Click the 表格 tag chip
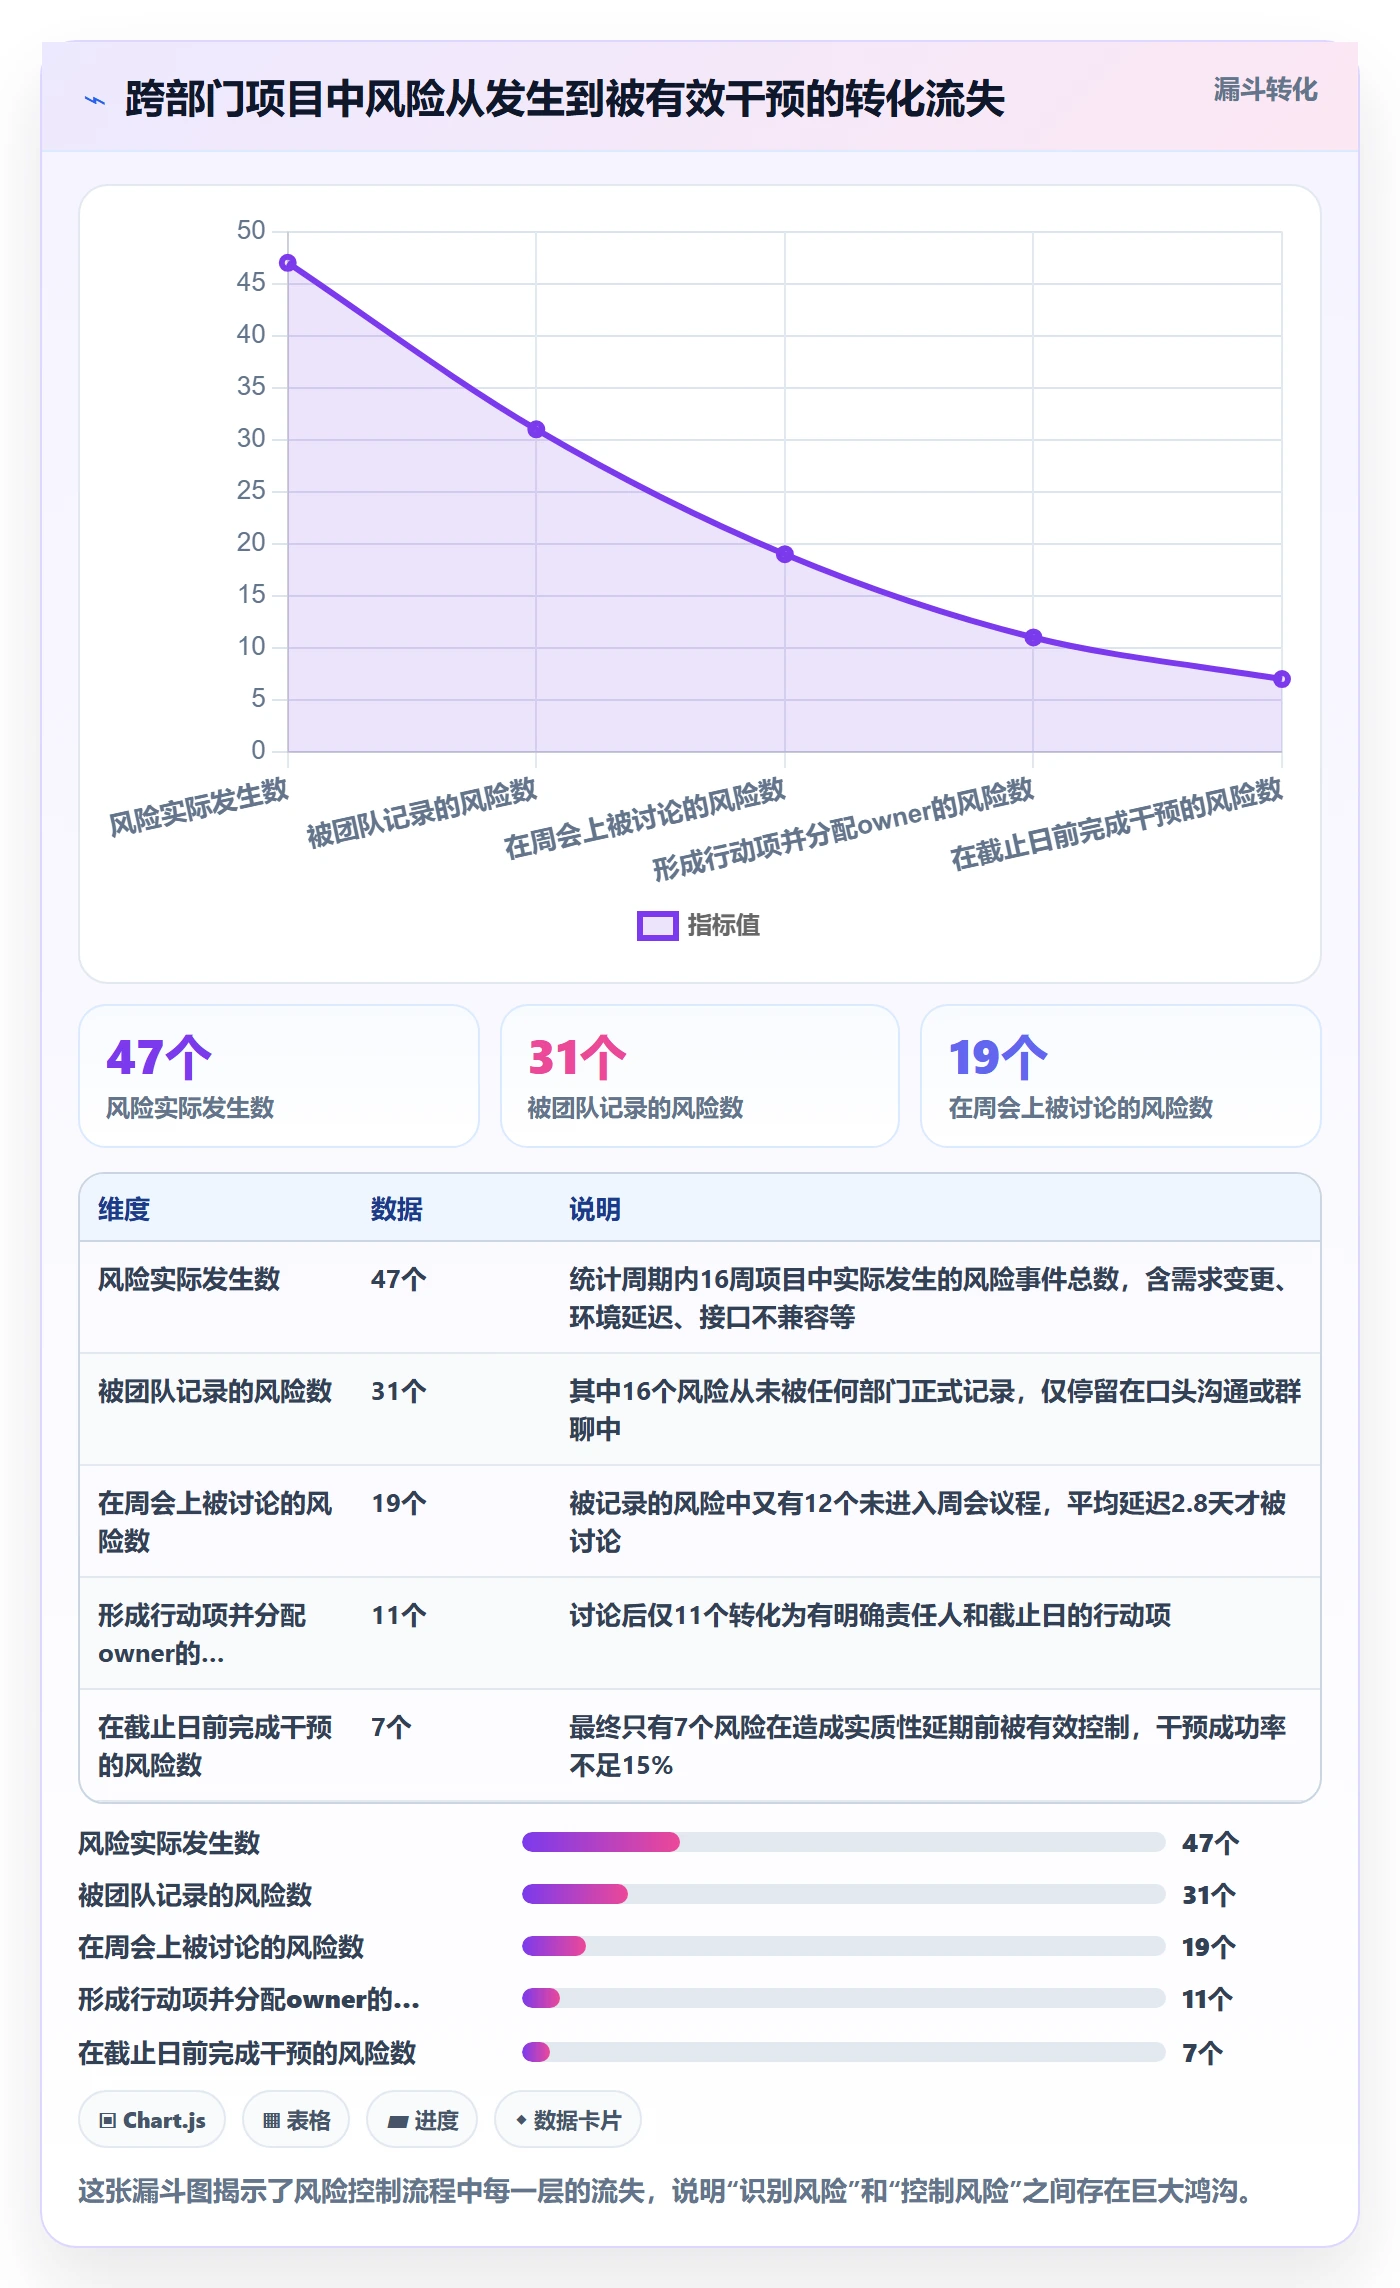This screenshot has height=2288, width=1400. (296, 2119)
